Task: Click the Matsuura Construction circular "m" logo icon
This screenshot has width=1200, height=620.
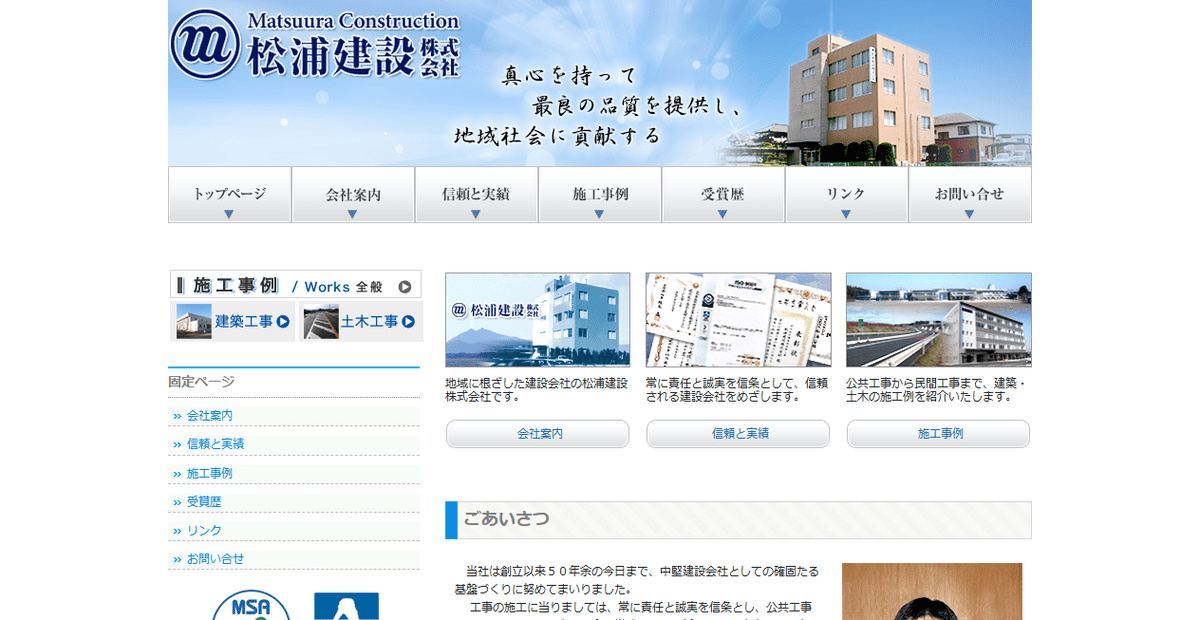Action: tap(203, 43)
